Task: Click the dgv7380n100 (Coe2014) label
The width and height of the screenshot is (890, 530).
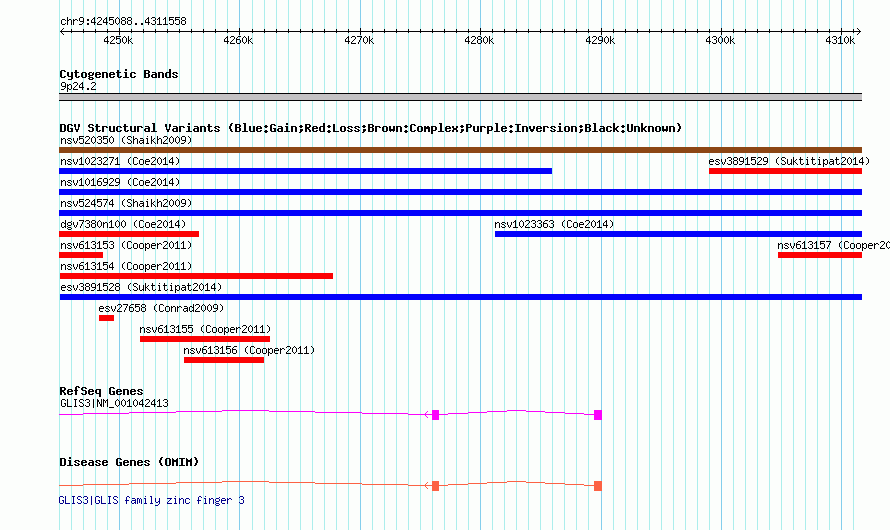Action: coord(123,224)
